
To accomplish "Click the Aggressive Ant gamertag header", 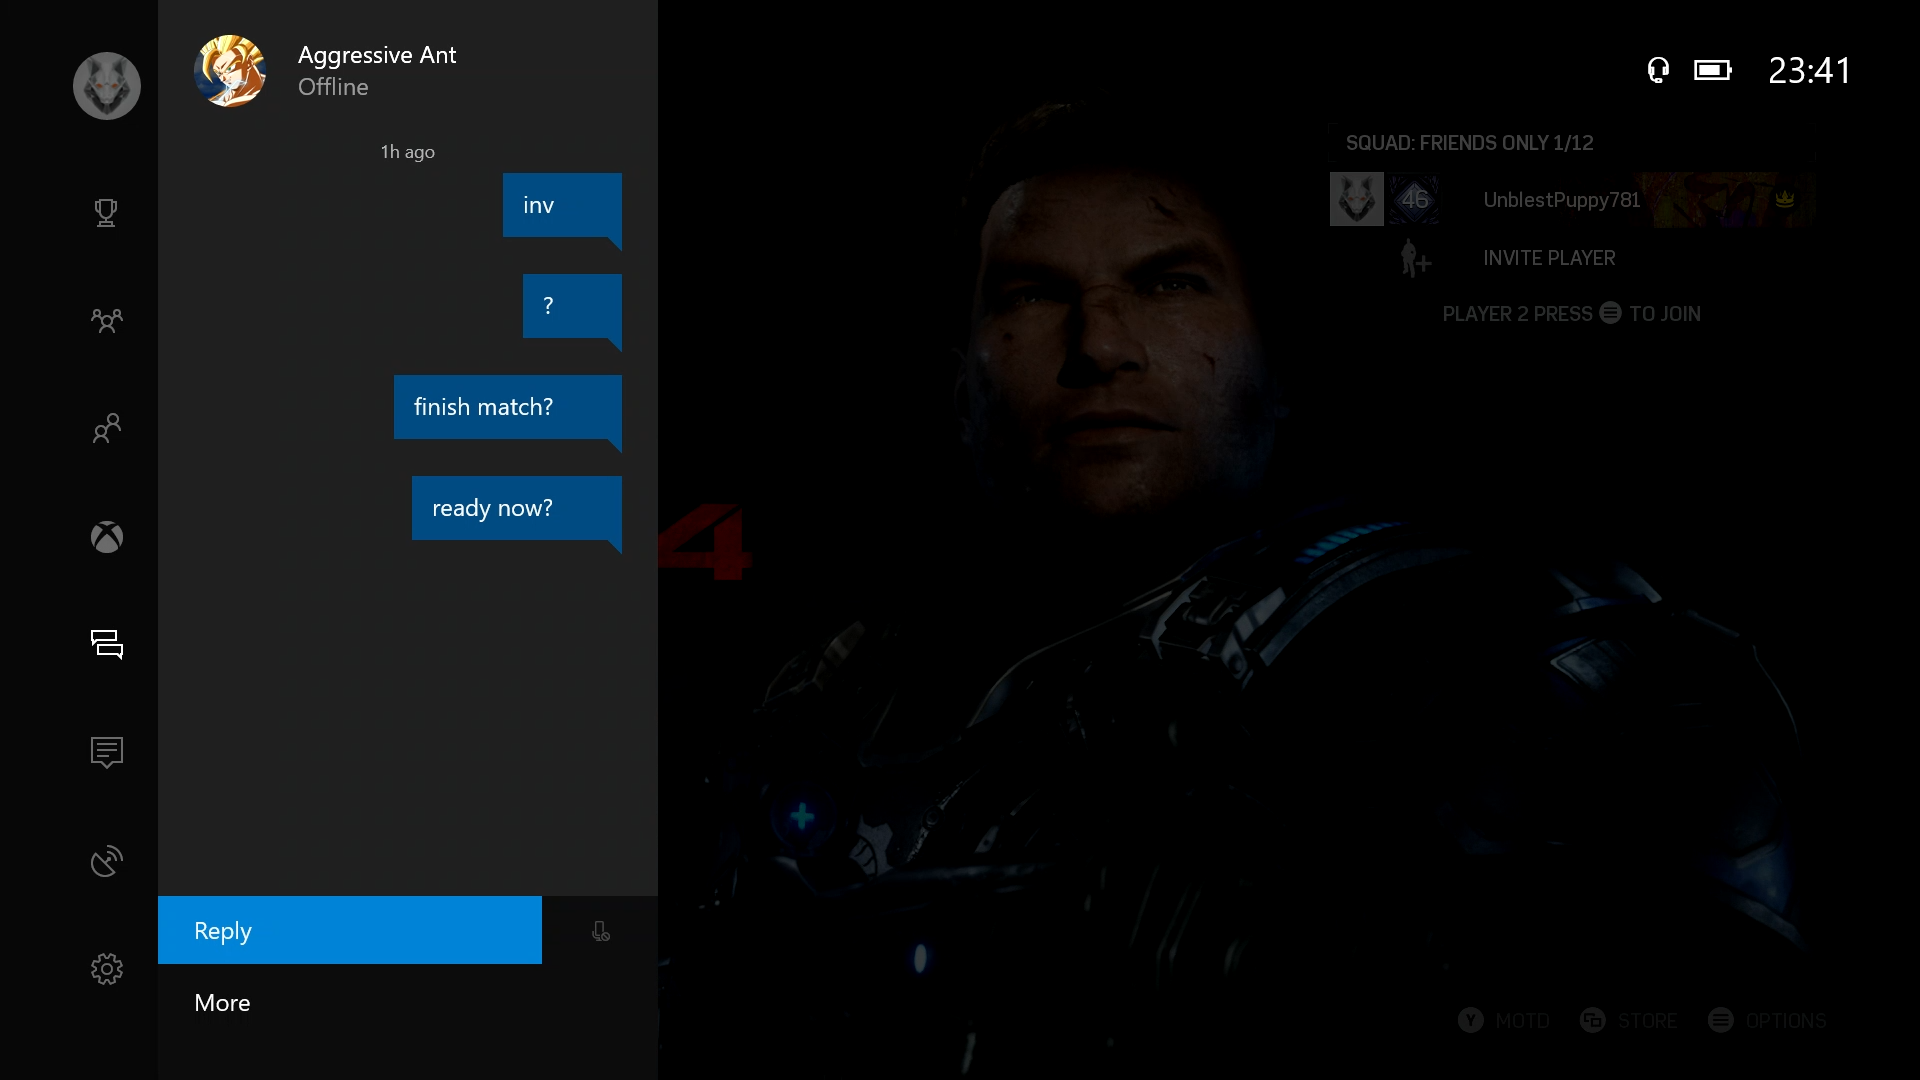I will [x=377, y=55].
